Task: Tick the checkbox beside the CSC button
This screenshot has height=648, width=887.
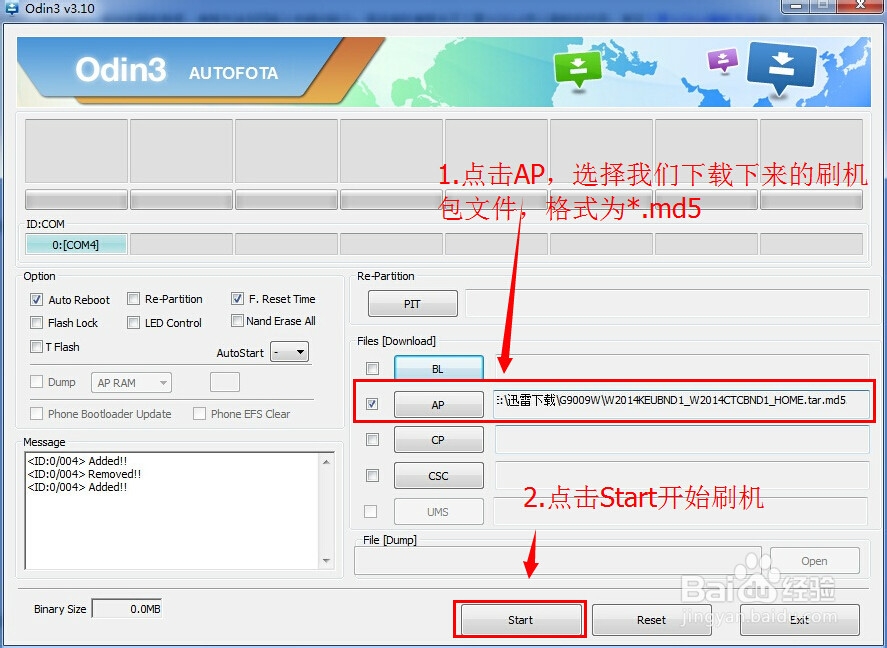Action: pos(372,475)
